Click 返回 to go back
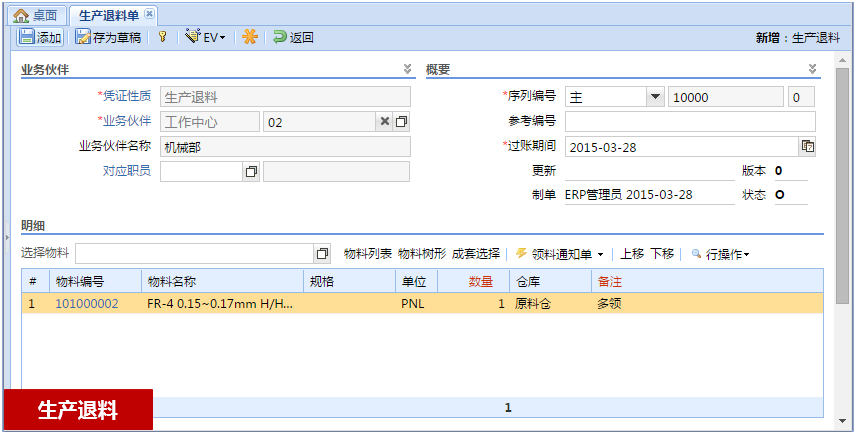This screenshot has width=856, height=434. pos(293,37)
